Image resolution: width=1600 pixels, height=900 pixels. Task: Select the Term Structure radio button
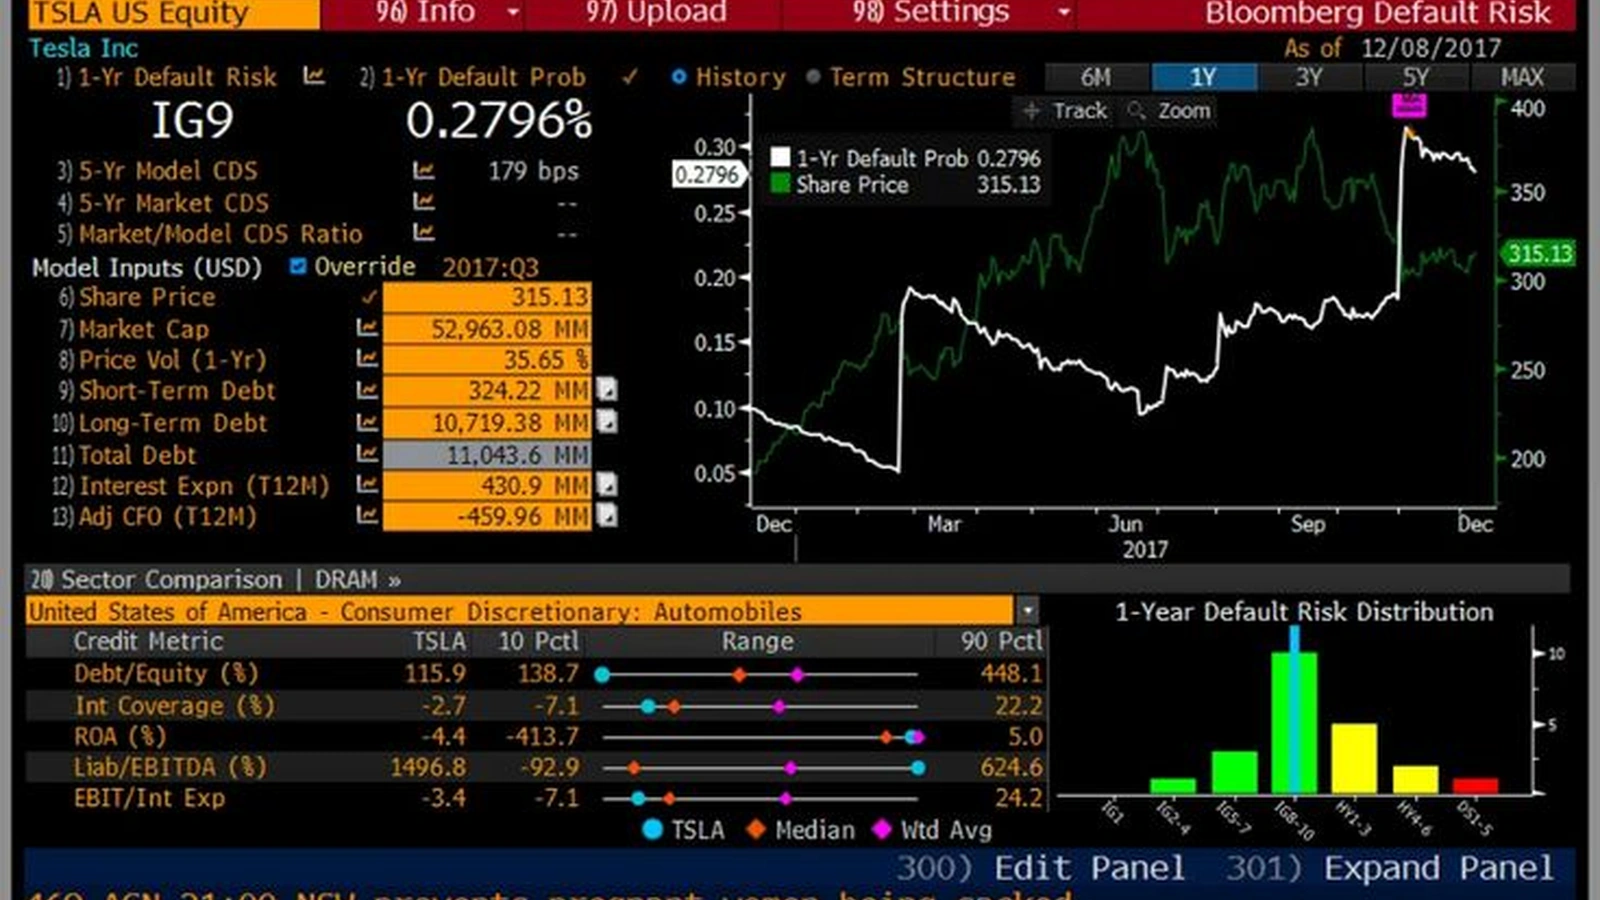pyautogui.click(x=813, y=77)
